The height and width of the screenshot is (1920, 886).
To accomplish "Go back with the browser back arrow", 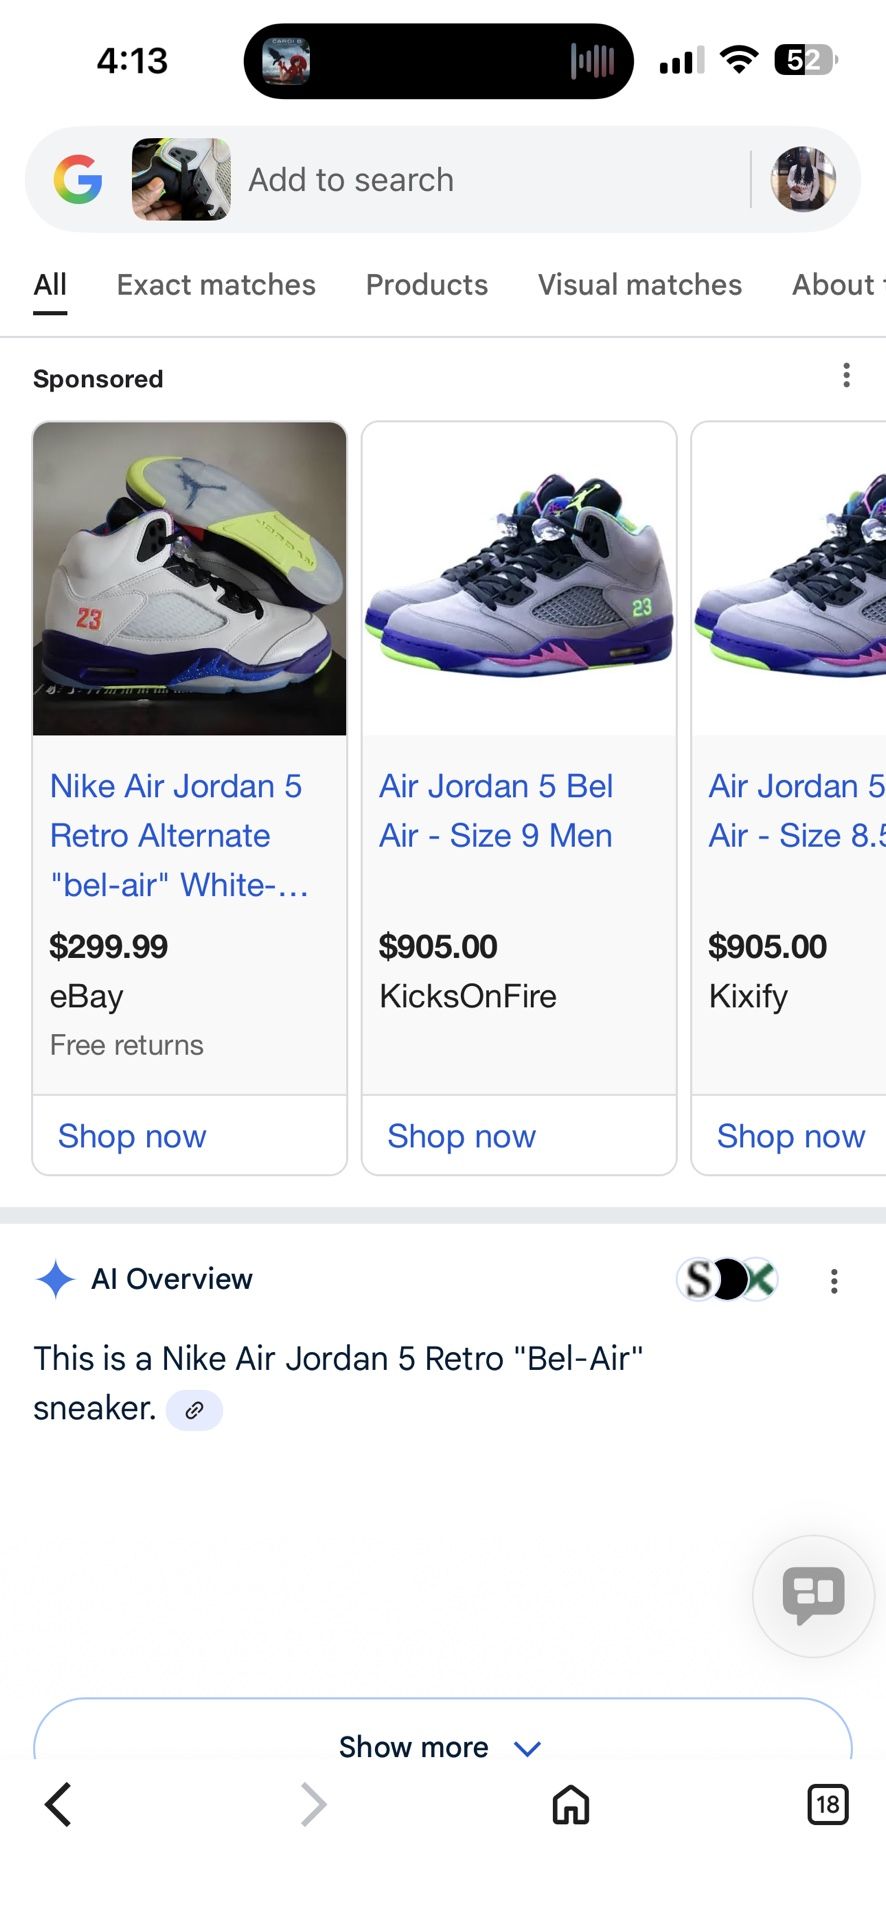I will [59, 1805].
